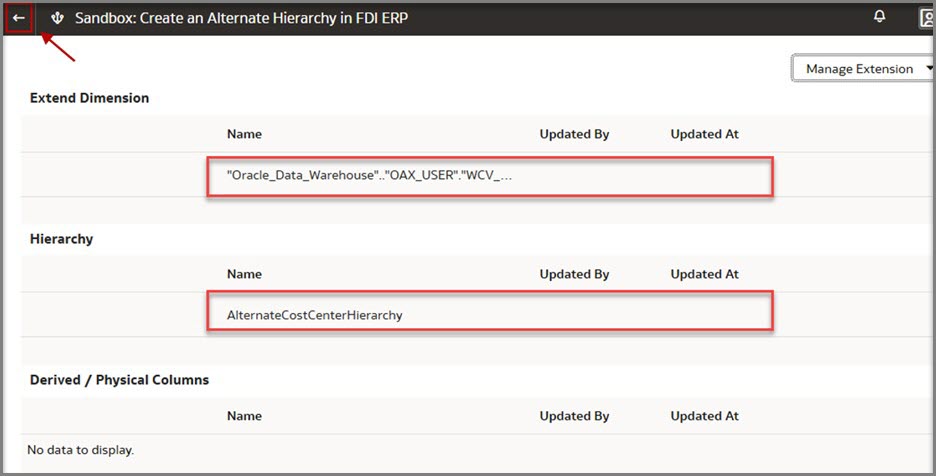Click Updated At header in Derived / Physical Columns
Screen dimensions: 936x476
point(704,416)
